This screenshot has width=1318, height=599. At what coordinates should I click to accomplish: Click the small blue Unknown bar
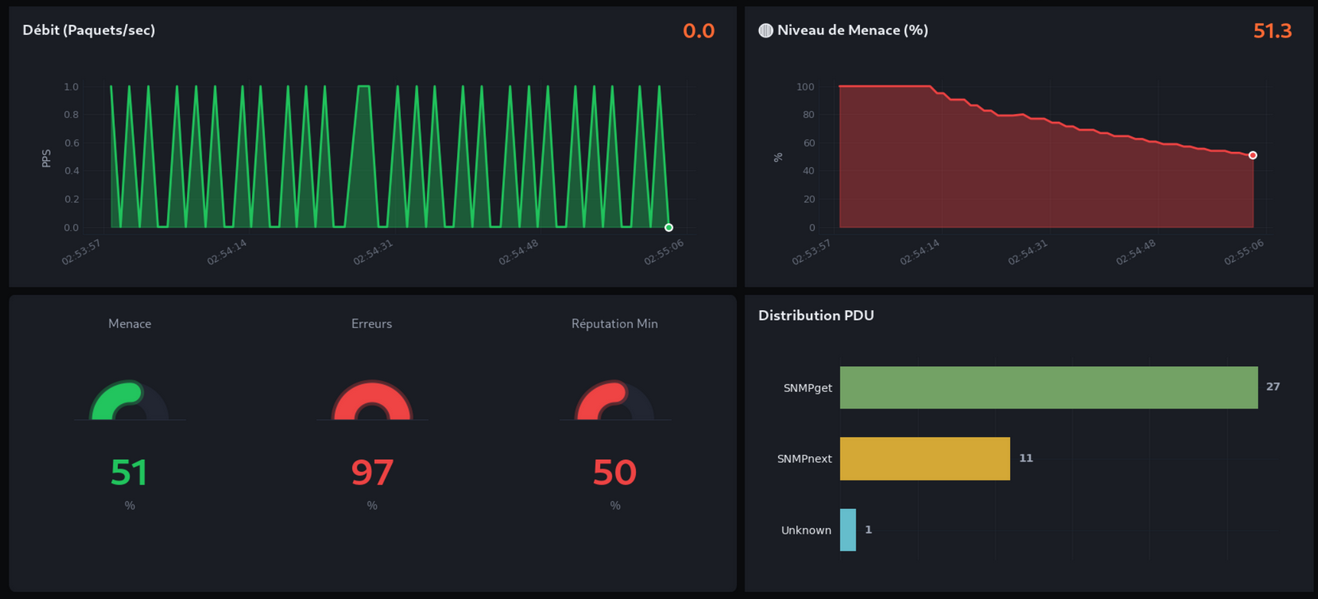(x=848, y=530)
